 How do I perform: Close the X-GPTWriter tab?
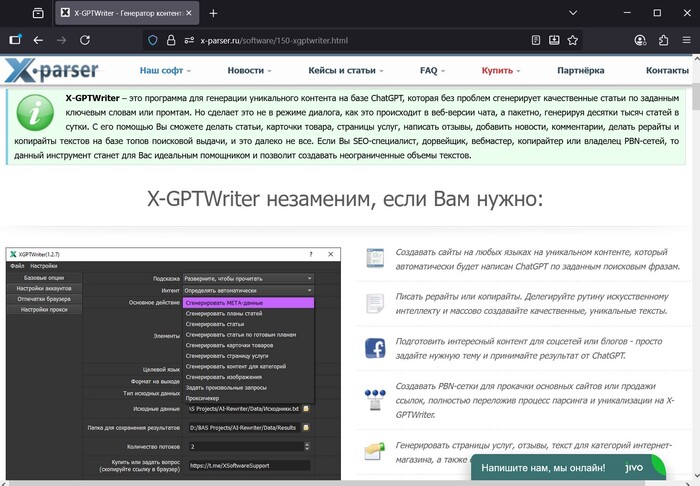click(x=189, y=13)
